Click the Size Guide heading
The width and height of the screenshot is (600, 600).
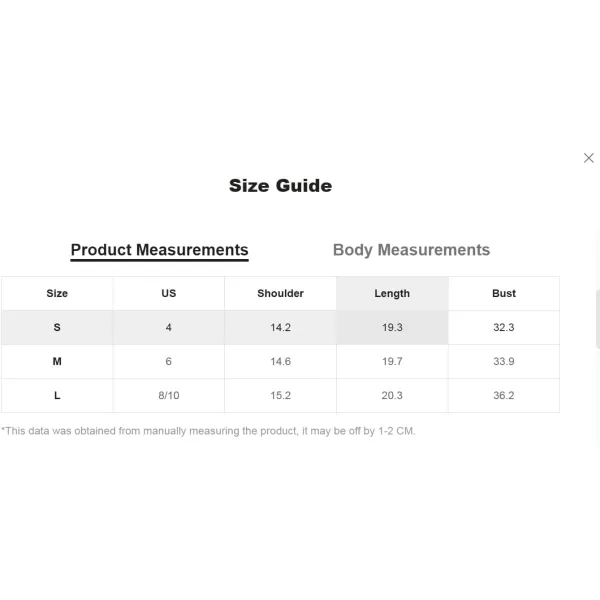[280, 186]
